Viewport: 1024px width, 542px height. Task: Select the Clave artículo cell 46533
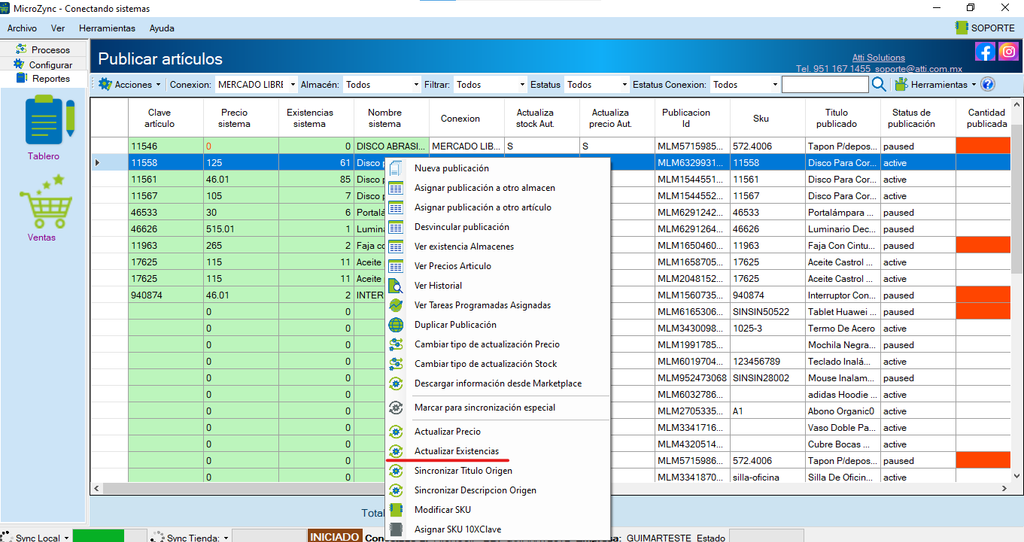(x=166, y=212)
